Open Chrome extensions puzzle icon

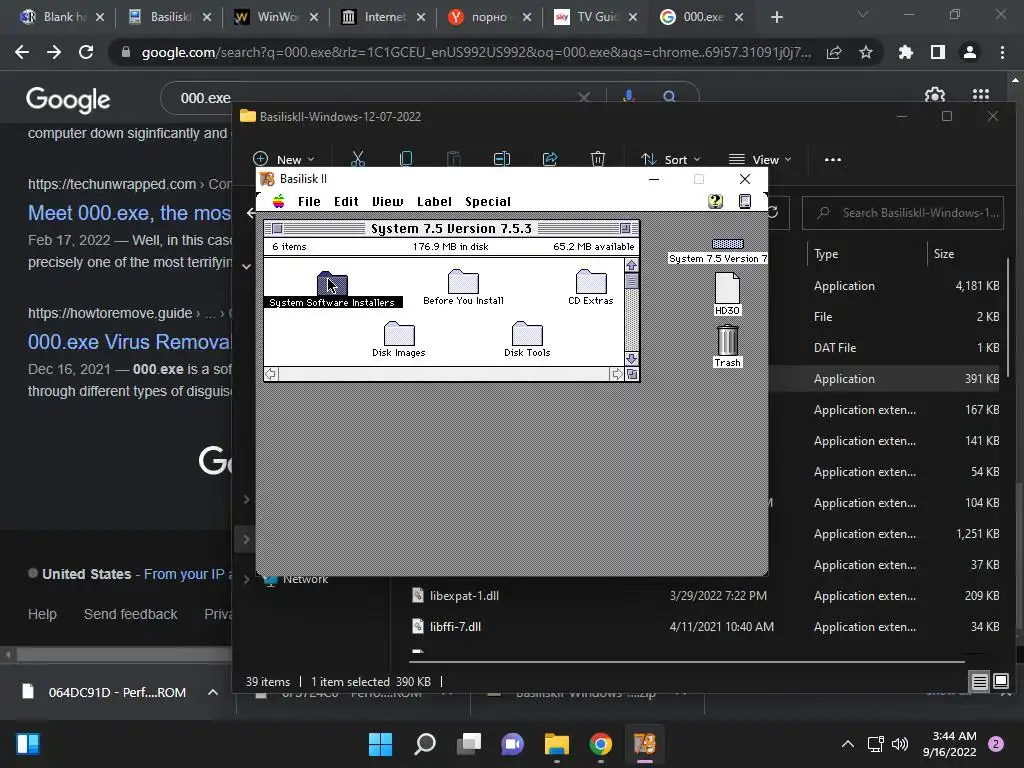[x=906, y=52]
